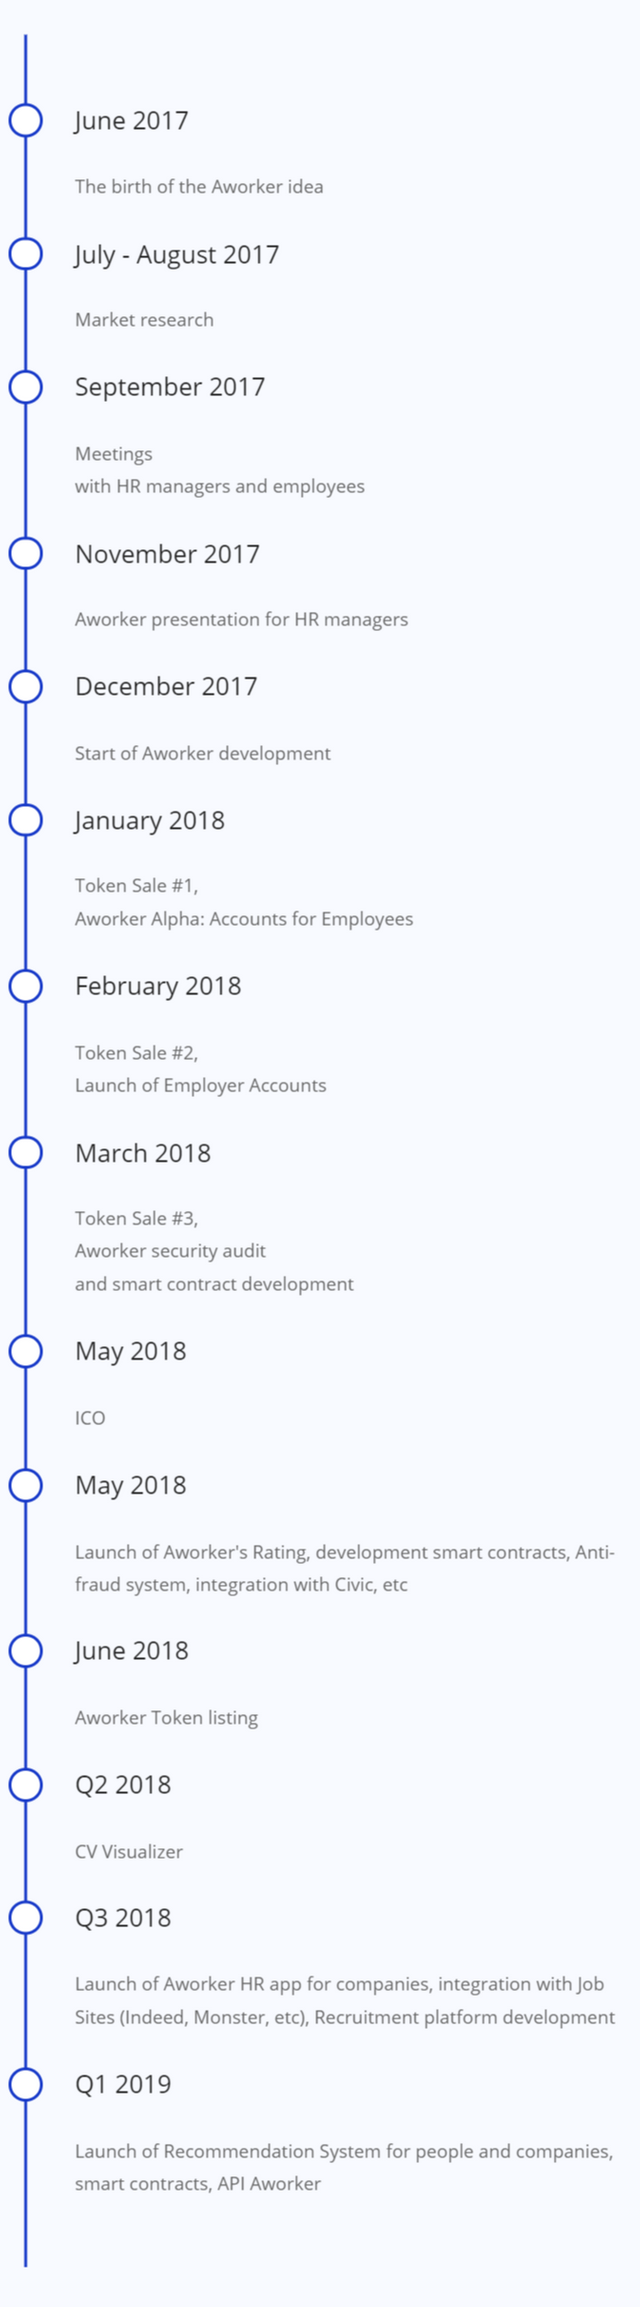Image resolution: width=640 pixels, height=2307 pixels.
Task: Select the December 2017 timeline node
Action: pyautogui.click(x=26, y=686)
